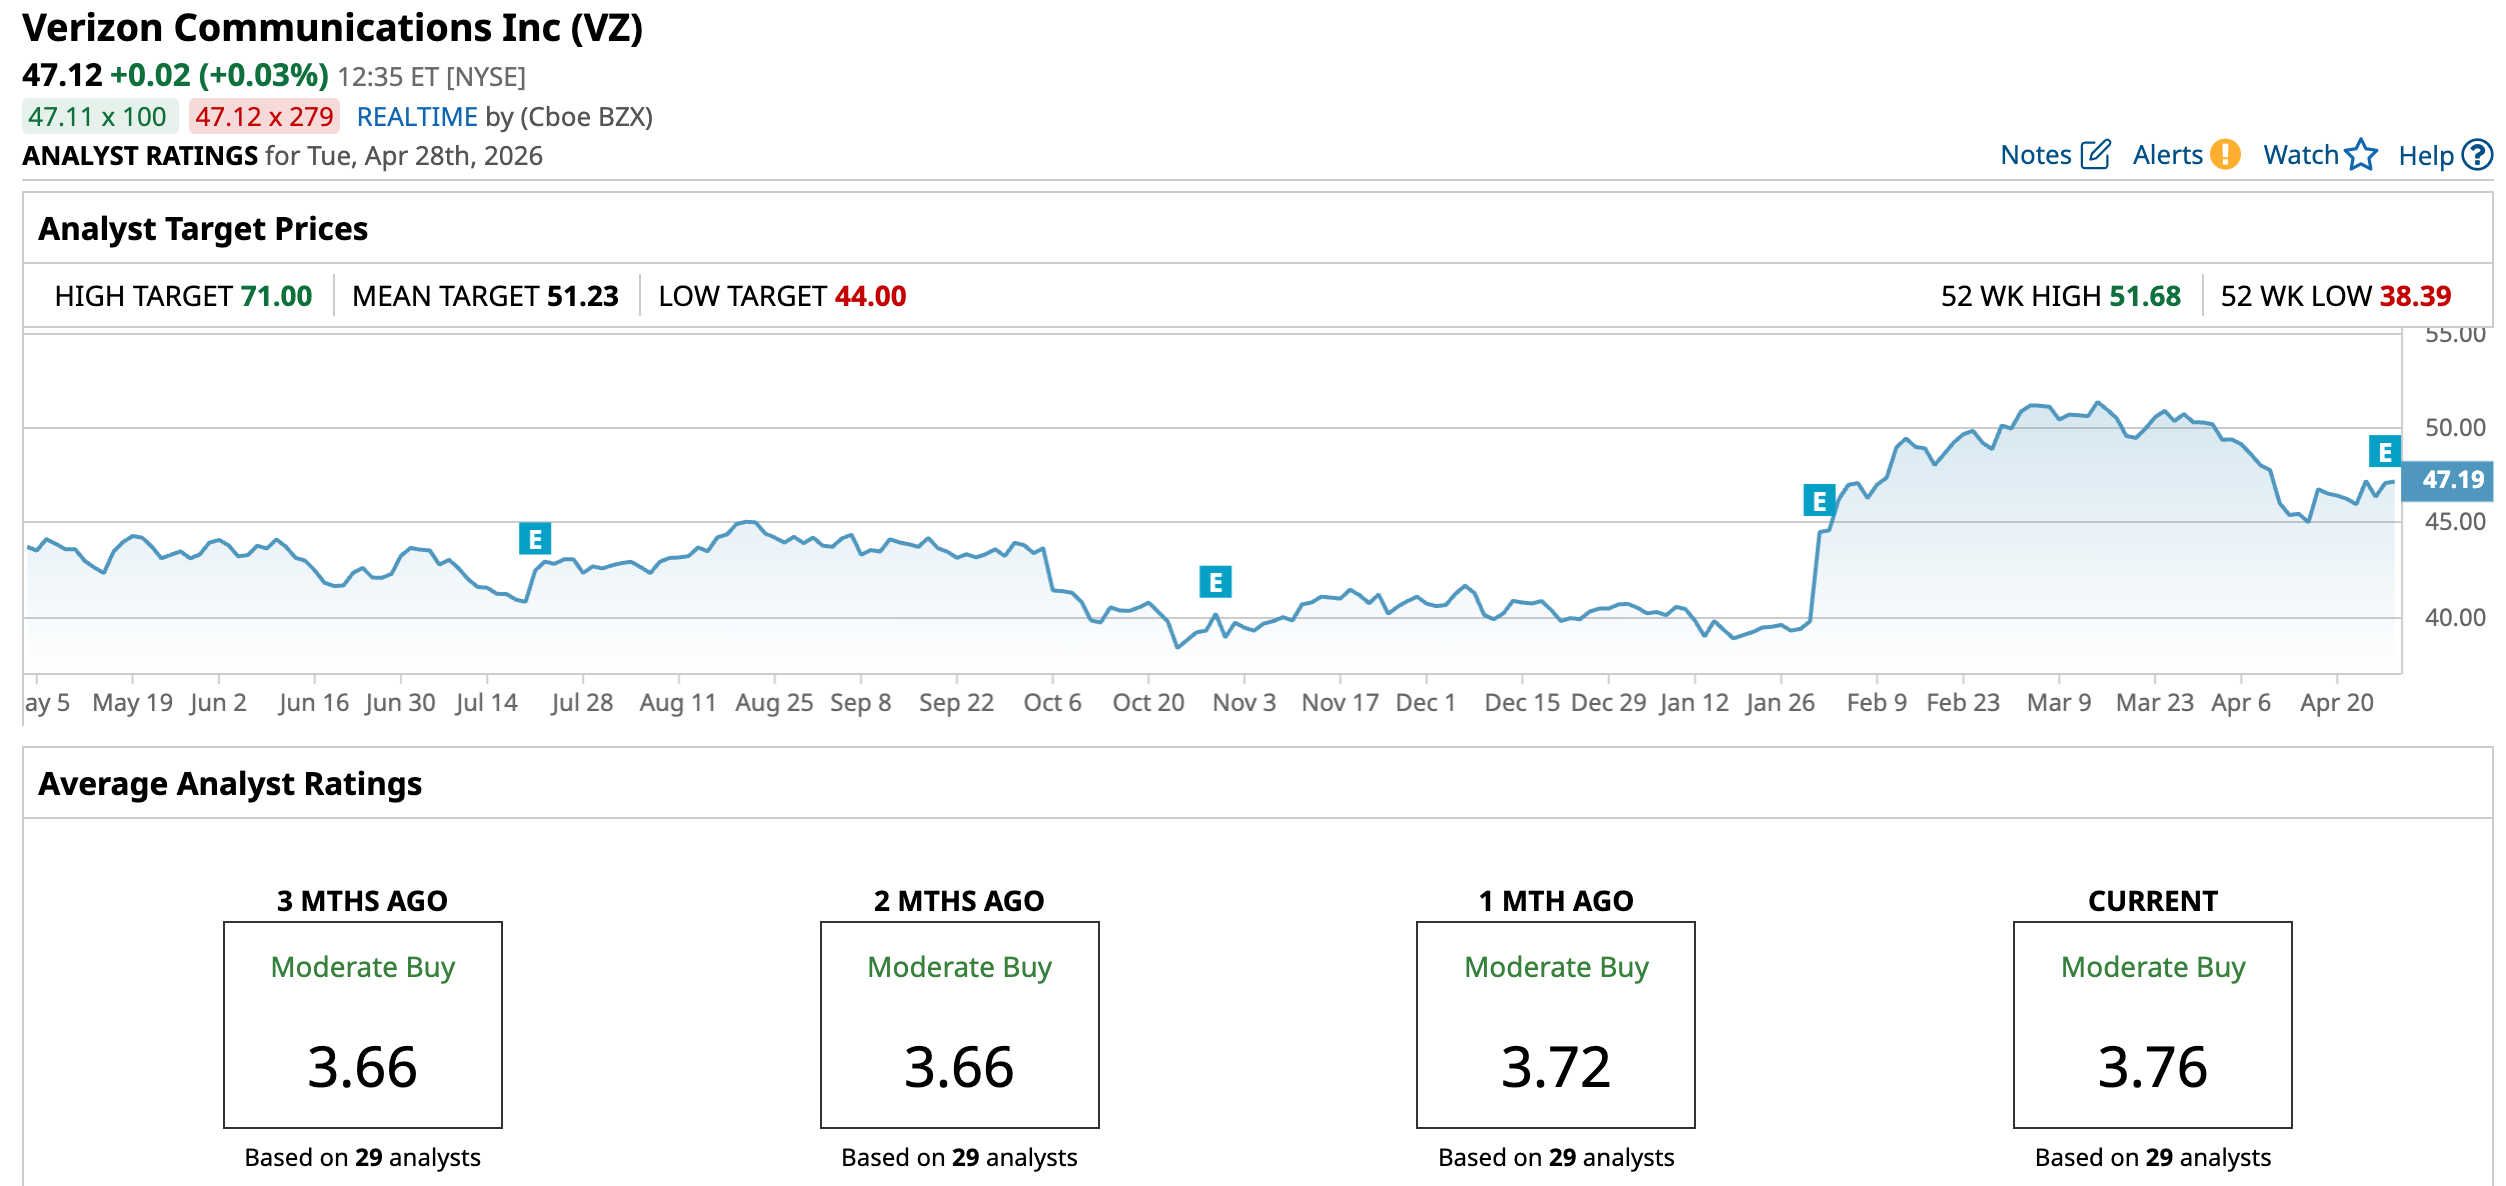2506x1186 pixels.
Task: Open the Alerts link
Action: [x=2167, y=155]
